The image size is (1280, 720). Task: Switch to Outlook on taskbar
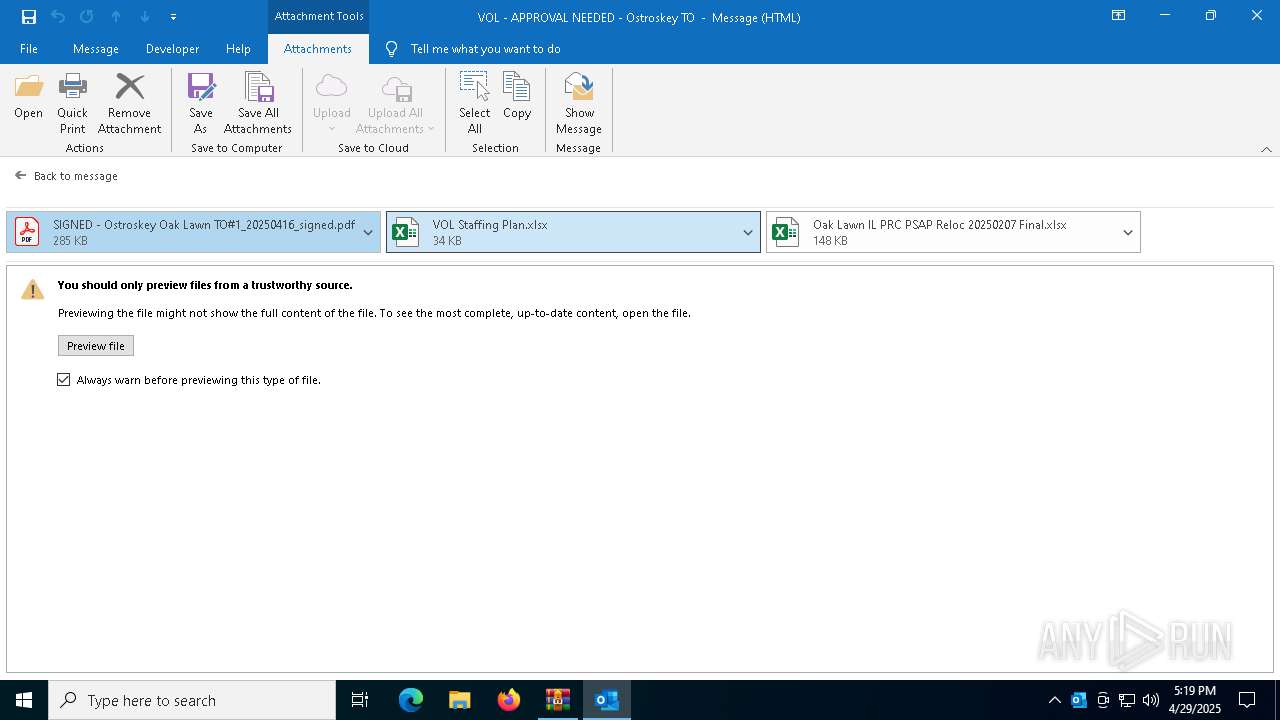click(607, 700)
